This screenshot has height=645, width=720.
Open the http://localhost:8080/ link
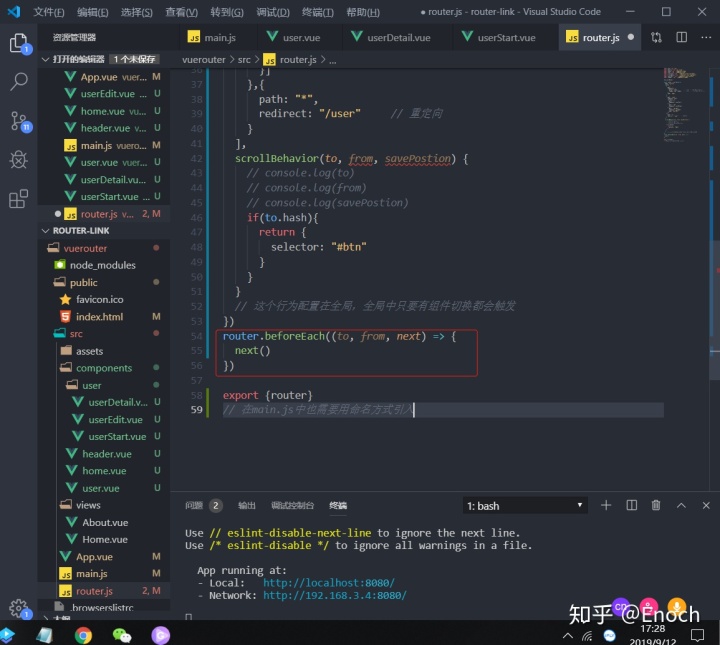[x=329, y=583]
